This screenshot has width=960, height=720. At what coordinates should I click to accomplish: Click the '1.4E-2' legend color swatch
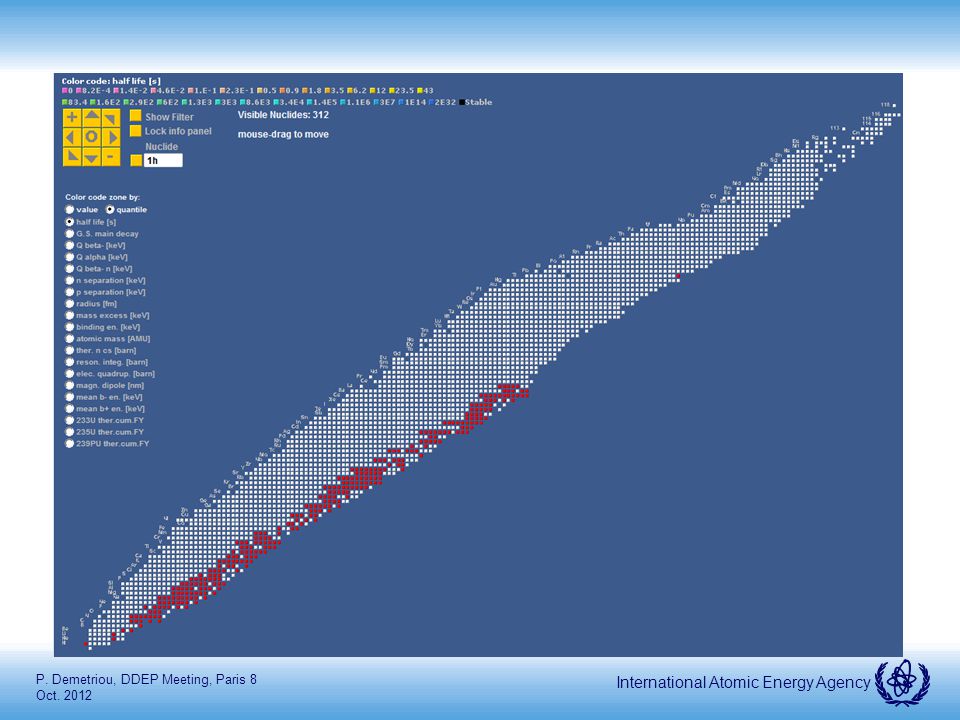click(x=116, y=91)
